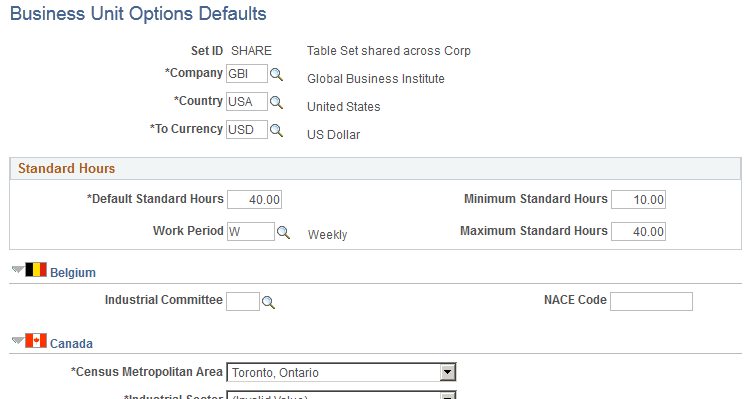
Task: Focus the To Currency field with USD
Action: click(x=247, y=129)
